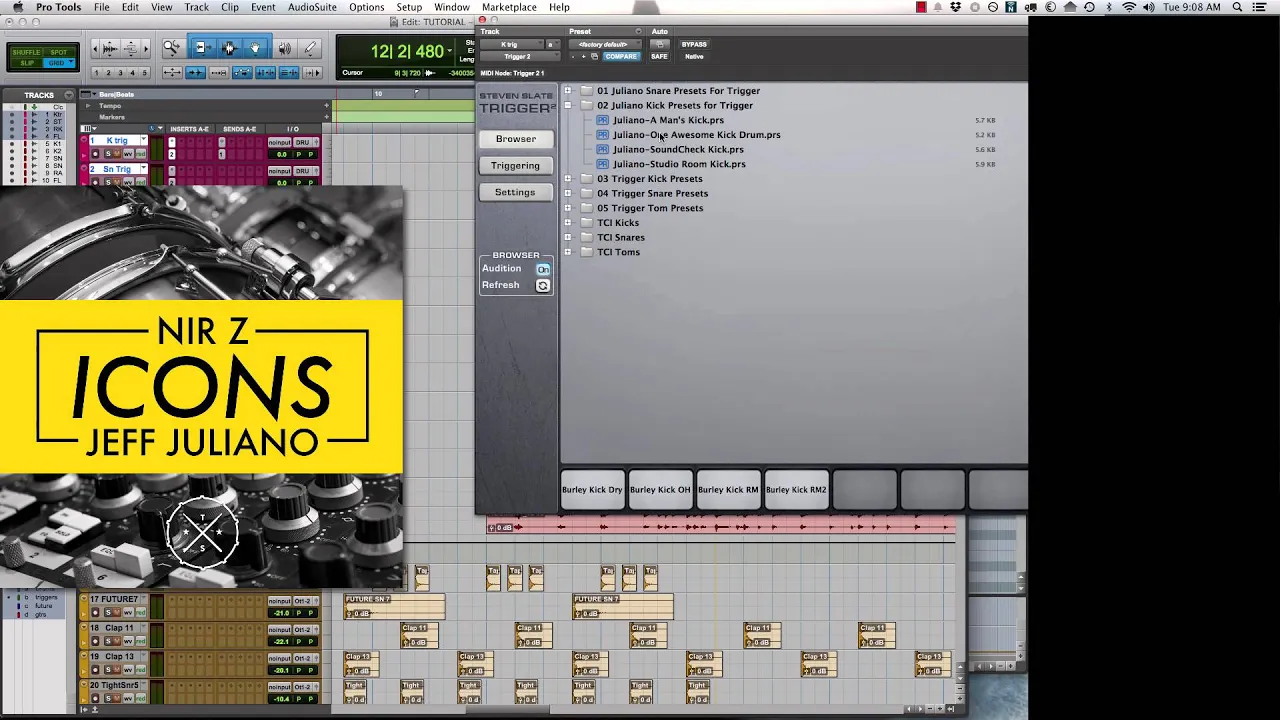Toggle the COMPARE button
Viewport: 1280px width, 720px height.
coord(621,56)
